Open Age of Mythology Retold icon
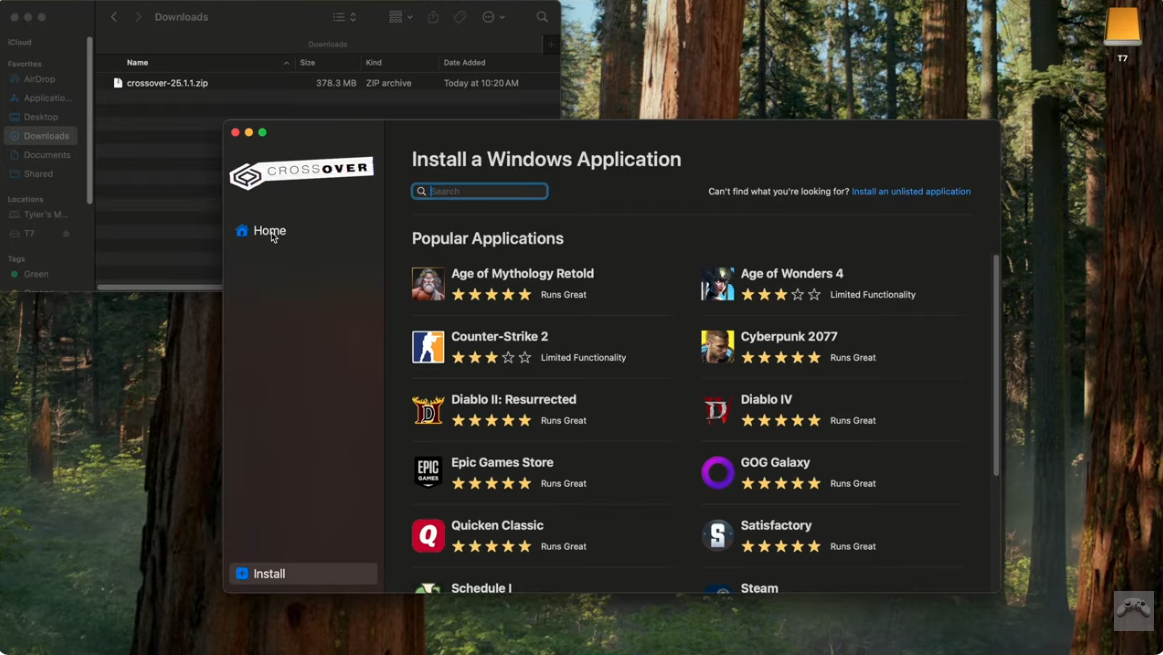This screenshot has height=655, width=1163. click(428, 284)
